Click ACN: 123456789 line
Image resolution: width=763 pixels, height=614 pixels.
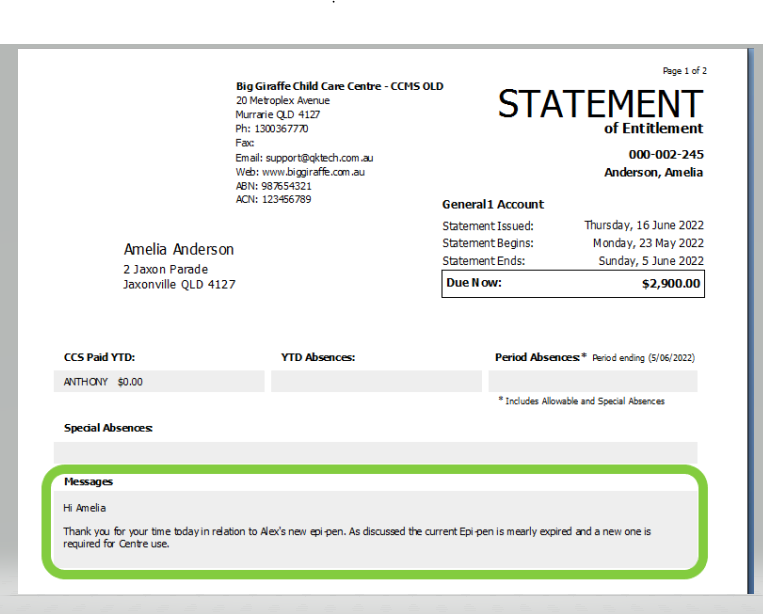(x=273, y=199)
